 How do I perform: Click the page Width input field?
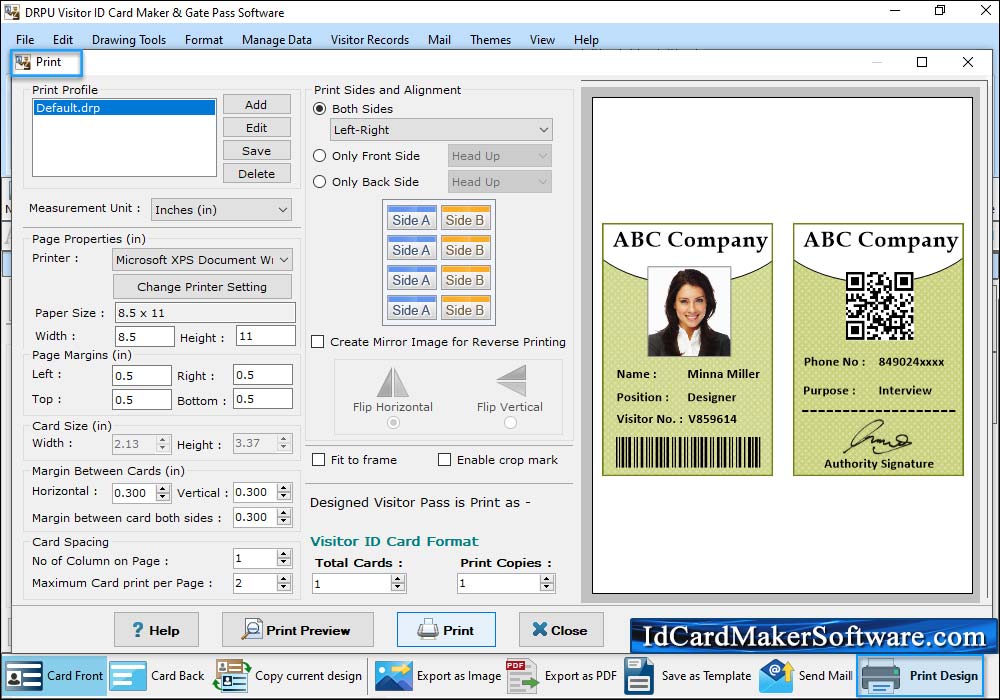pos(145,336)
